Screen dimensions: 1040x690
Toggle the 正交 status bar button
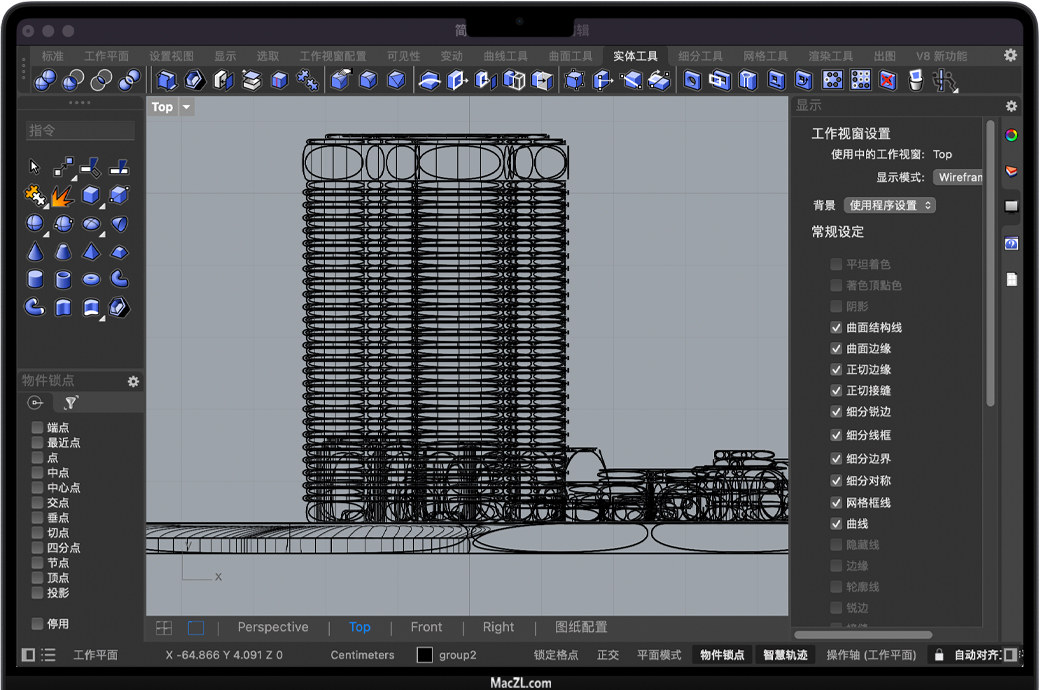pyautogui.click(x=608, y=655)
